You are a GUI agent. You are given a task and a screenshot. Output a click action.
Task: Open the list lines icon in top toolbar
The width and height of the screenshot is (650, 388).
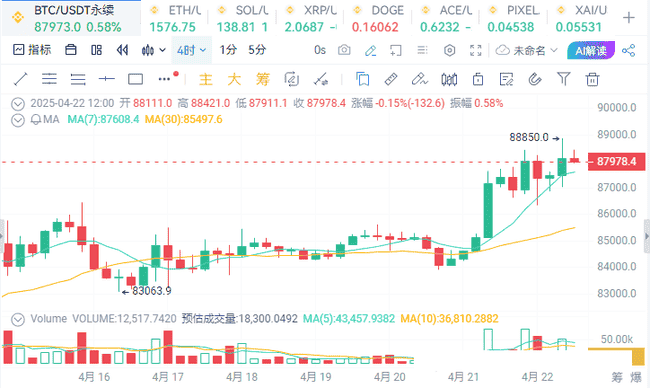(x=422, y=50)
